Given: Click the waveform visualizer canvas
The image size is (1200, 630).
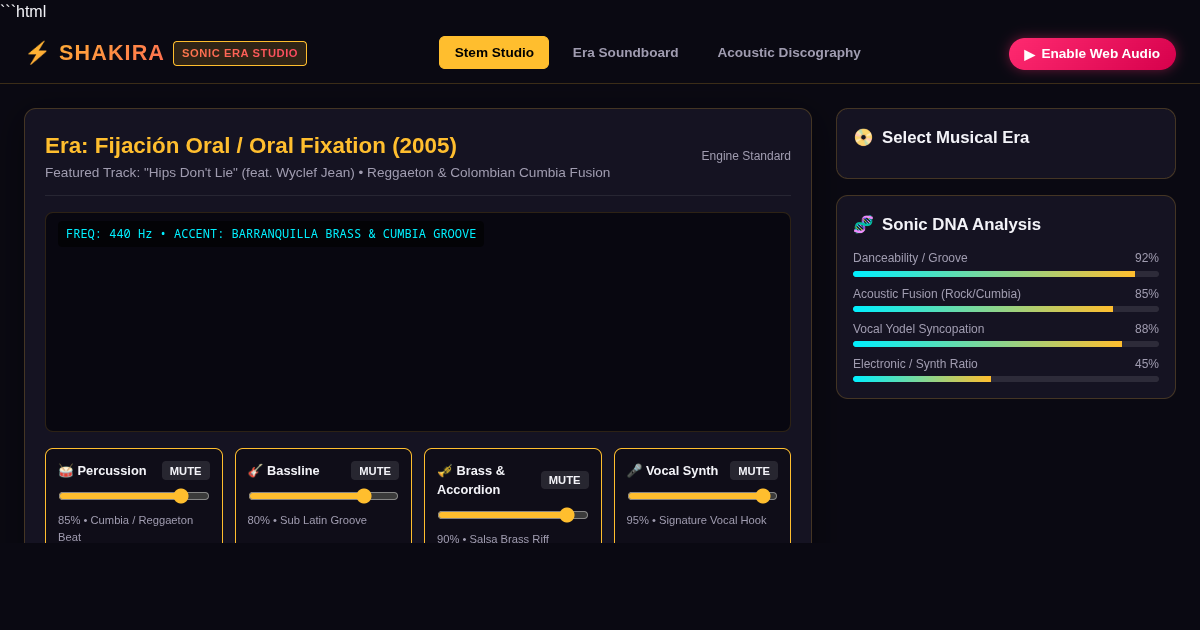Looking at the screenshot, I should pos(418,322).
